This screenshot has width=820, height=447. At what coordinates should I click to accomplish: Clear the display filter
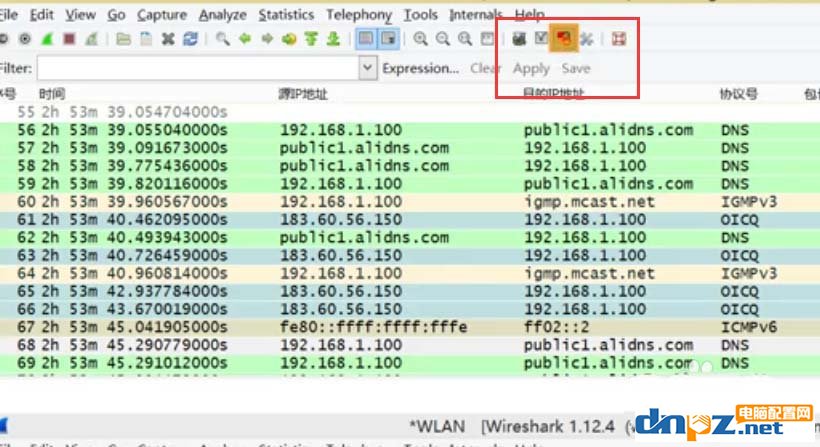485,68
